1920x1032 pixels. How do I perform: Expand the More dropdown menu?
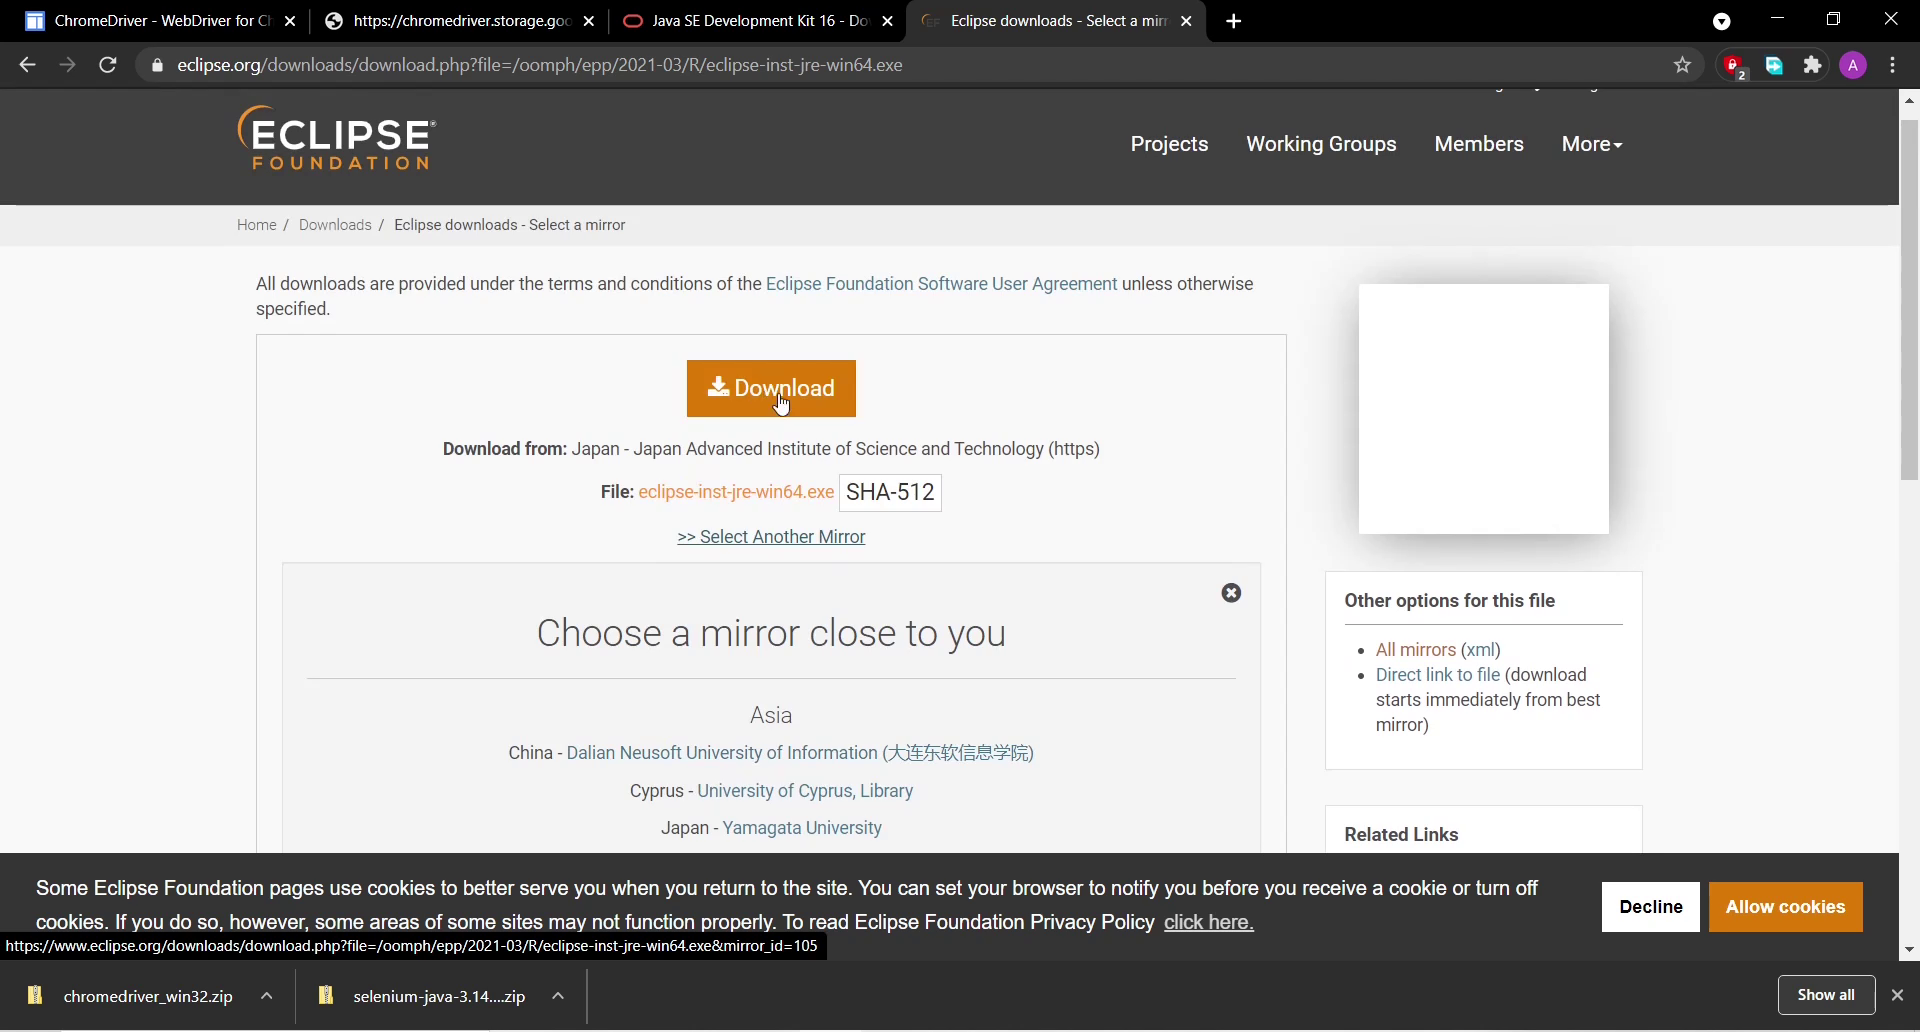point(1592,144)
